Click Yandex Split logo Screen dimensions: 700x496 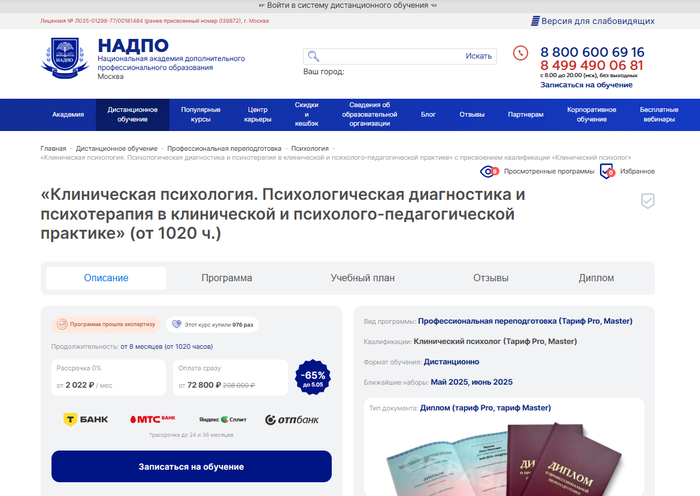pos(223,420)
